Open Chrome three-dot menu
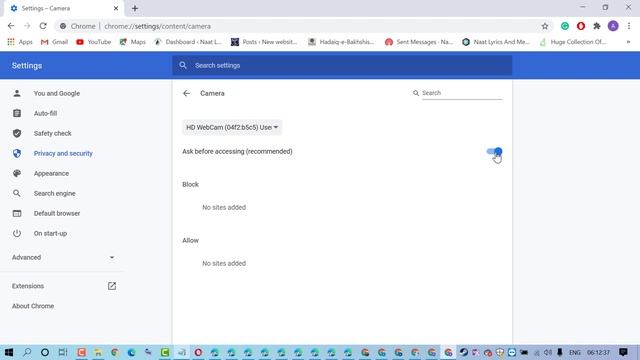This screenshot has height=360, width=640. click(x=629, y=26)
